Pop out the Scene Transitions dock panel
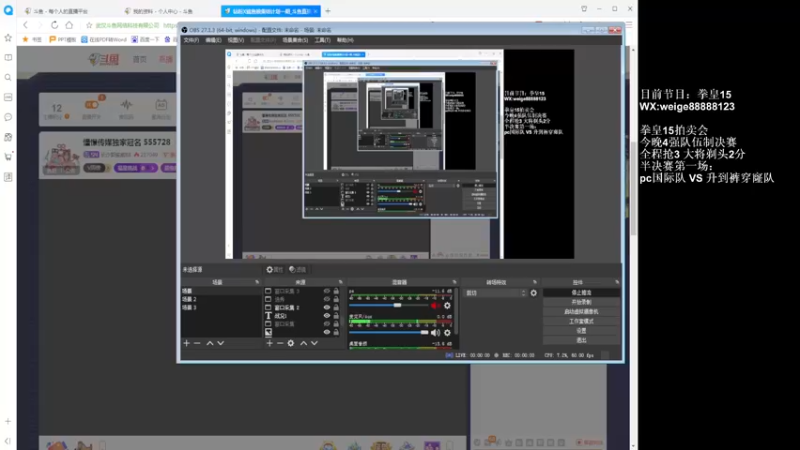This screenshot has width=800, height=450. 535,282
